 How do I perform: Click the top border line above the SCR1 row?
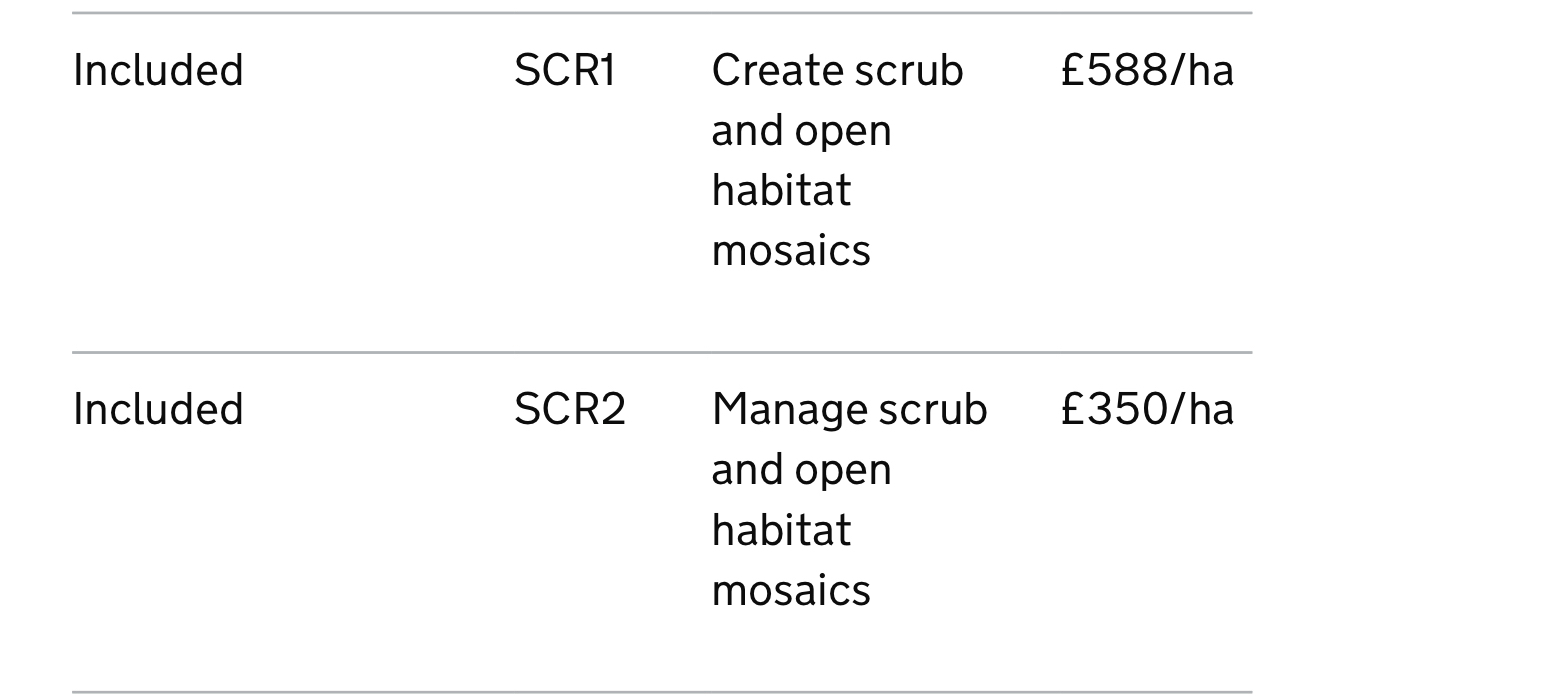[x=660, y=13]
